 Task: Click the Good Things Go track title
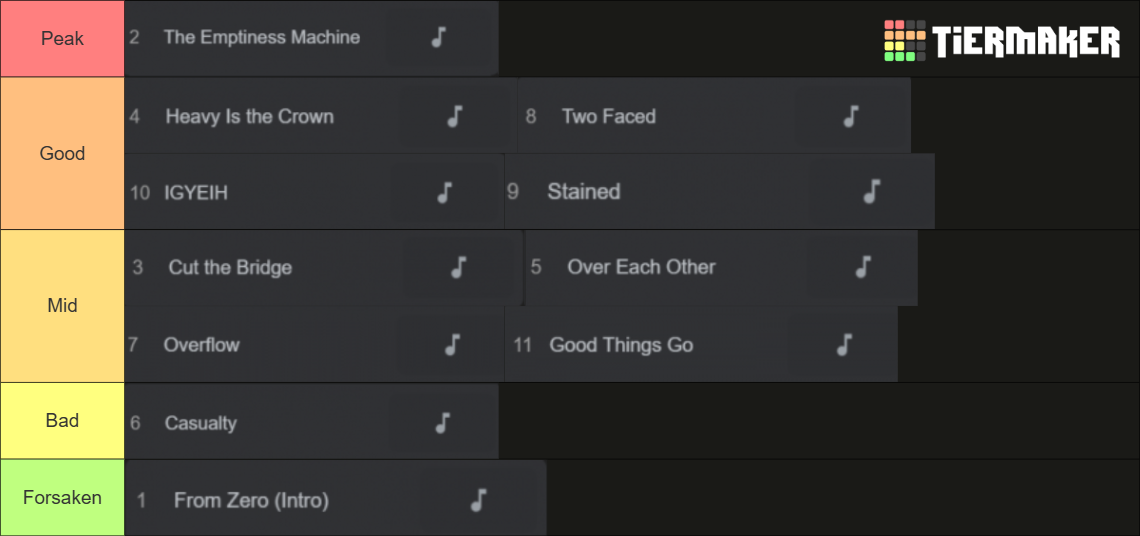point(621,344)
